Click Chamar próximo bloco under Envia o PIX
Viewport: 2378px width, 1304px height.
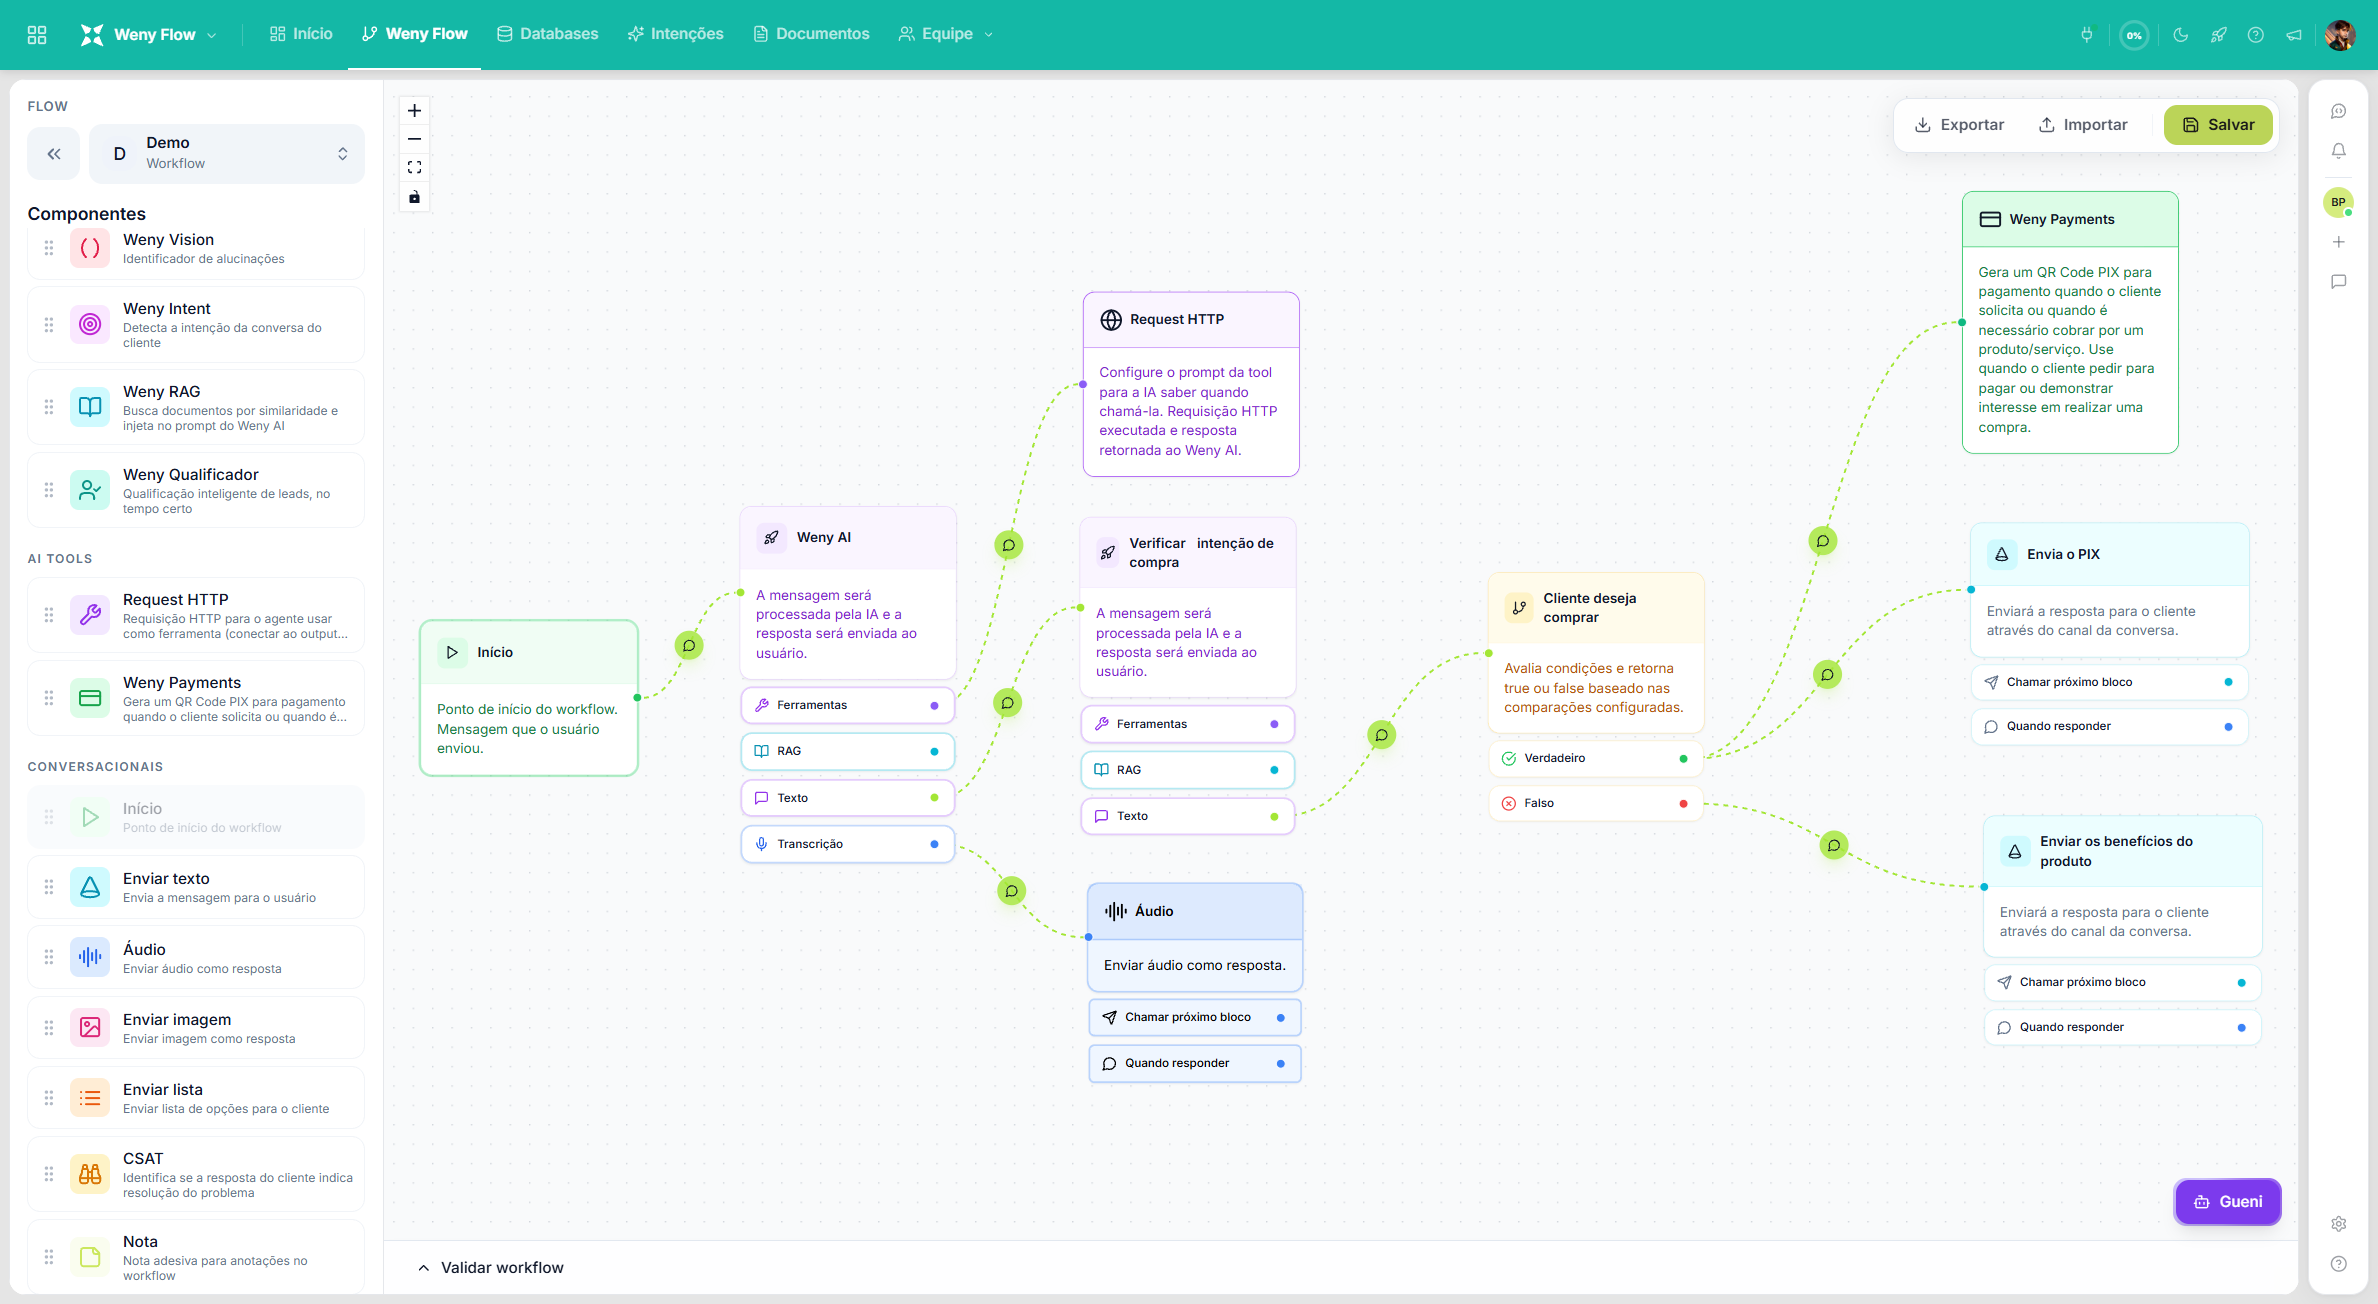point(2110,683)
